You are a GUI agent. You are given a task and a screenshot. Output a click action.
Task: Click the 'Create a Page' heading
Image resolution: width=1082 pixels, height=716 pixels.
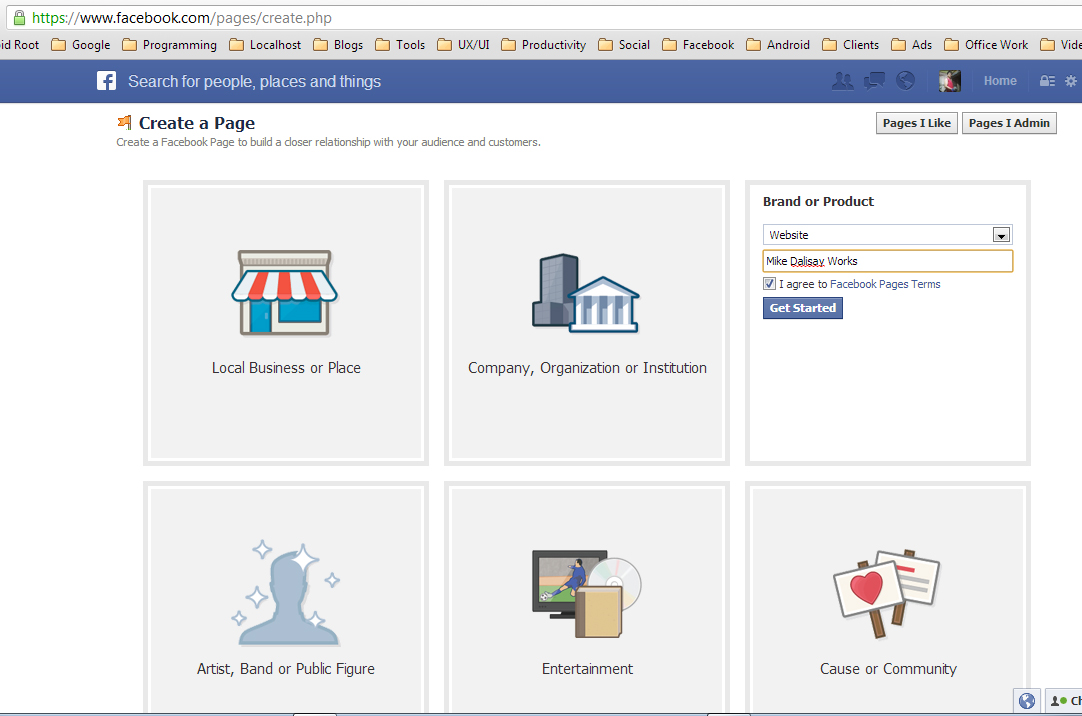tap(197, 123)
